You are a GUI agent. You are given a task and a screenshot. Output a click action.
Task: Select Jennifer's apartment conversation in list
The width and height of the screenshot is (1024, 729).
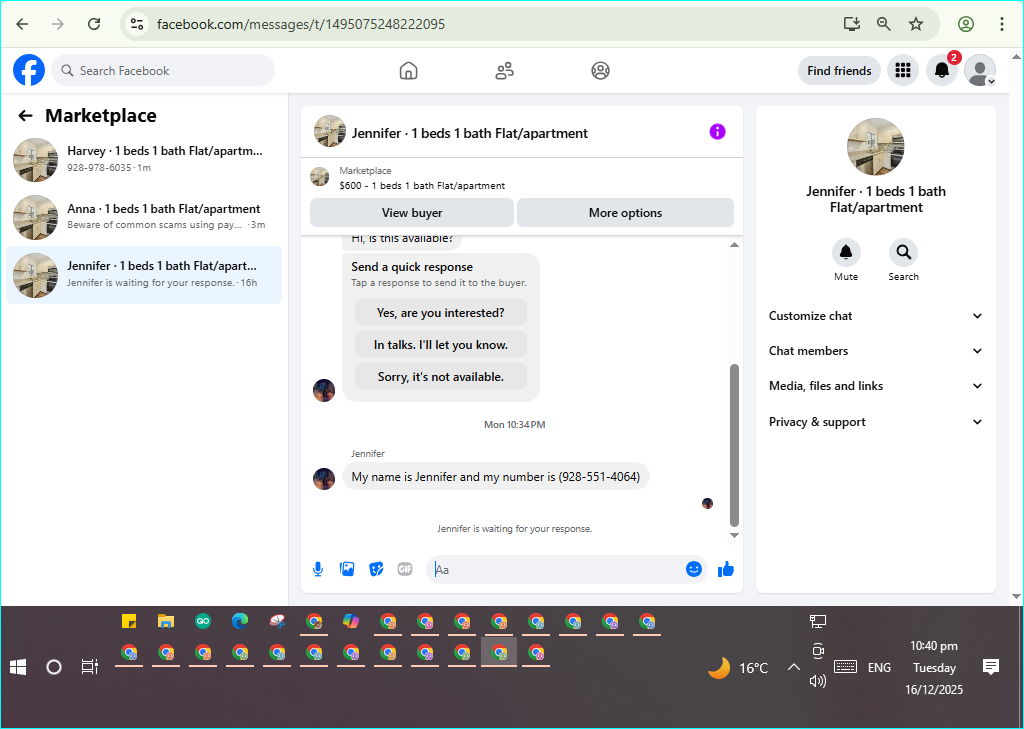pyautogui.click(x=144, y=274)
